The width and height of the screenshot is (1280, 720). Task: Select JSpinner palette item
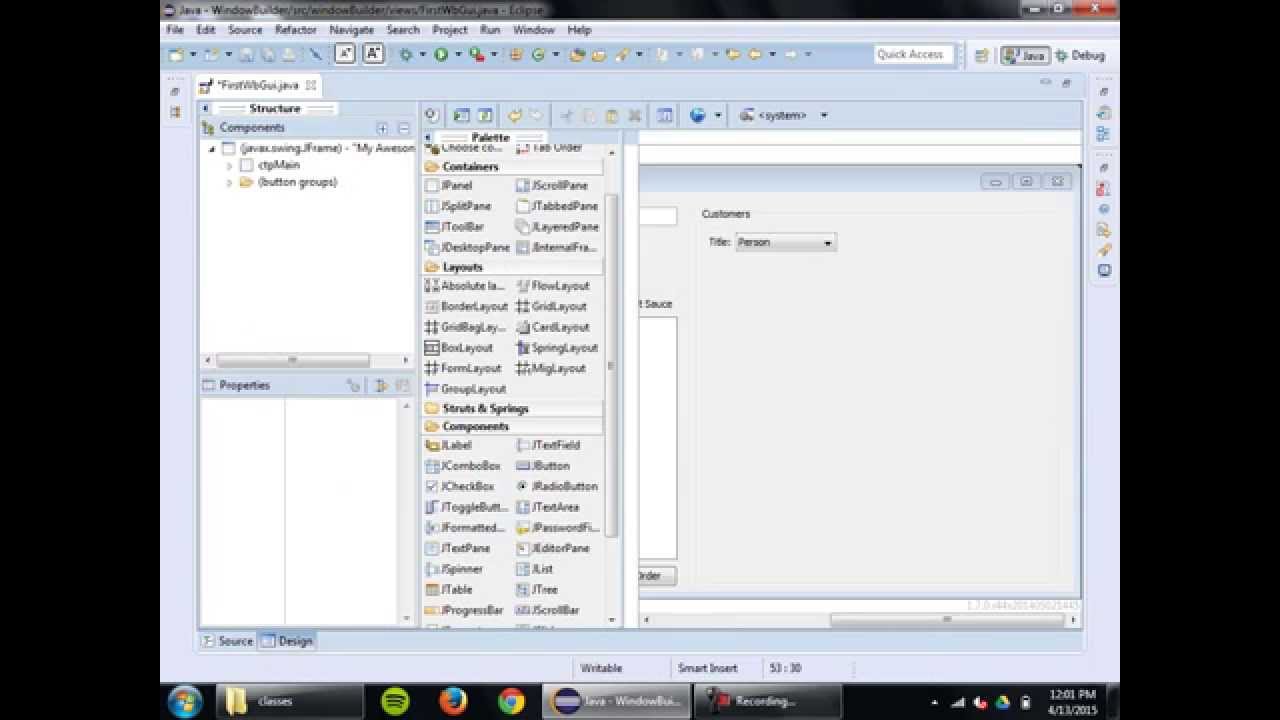click(454, 569)
